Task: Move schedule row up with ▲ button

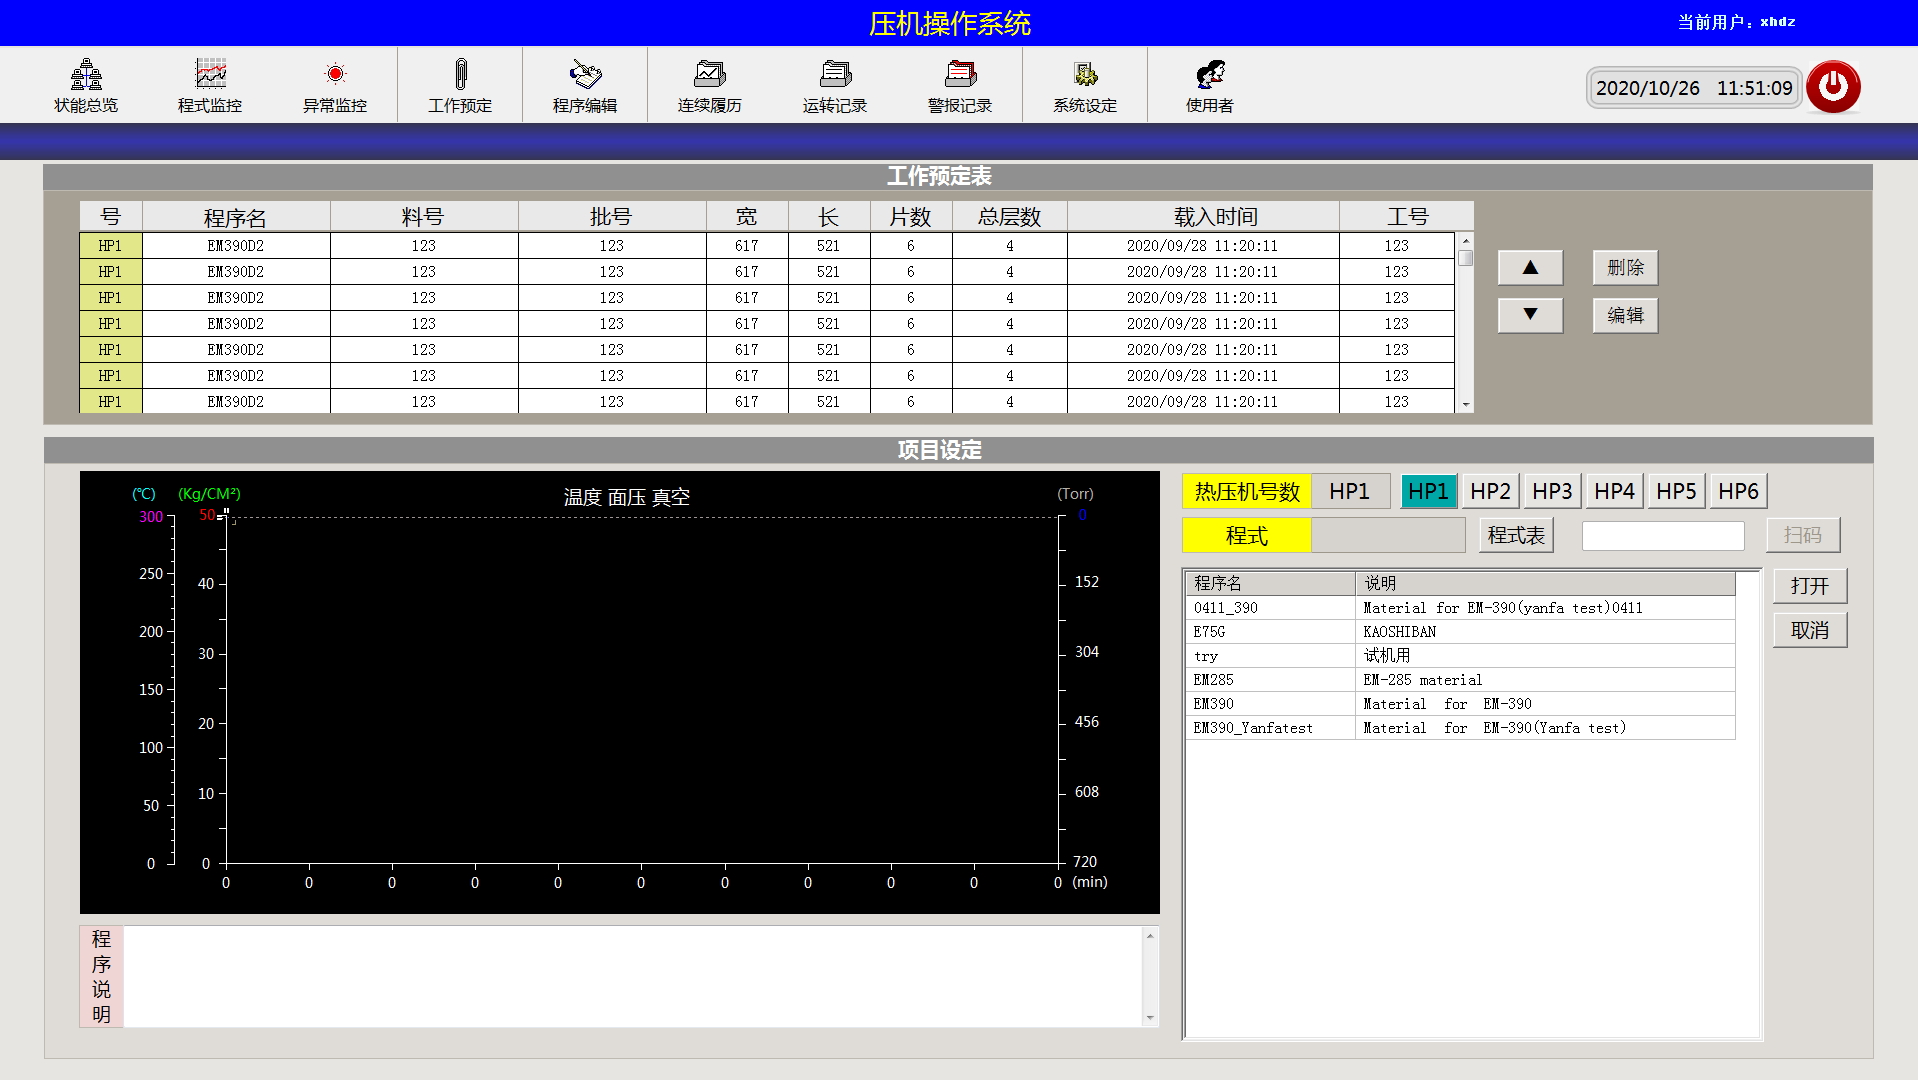Action: click(1530, 268)
